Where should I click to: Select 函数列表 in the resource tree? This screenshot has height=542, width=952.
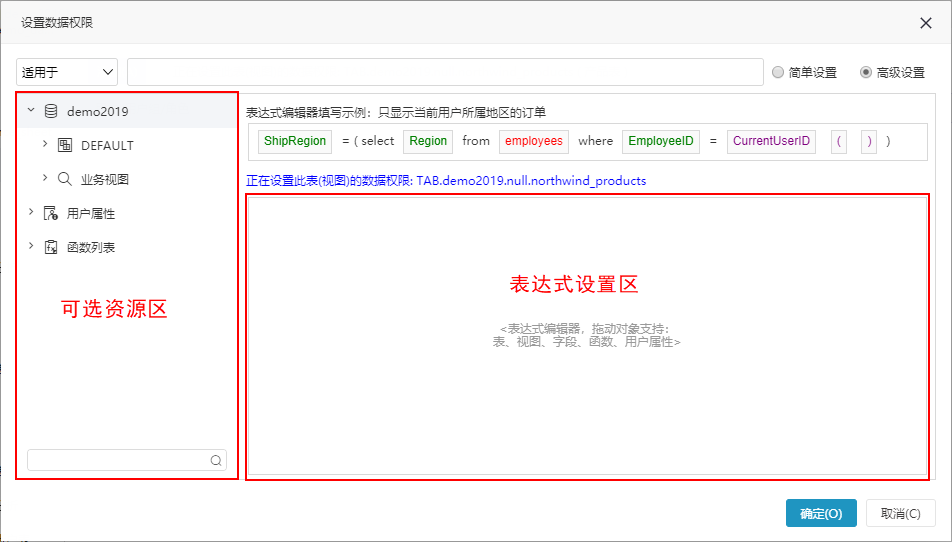point(90,248)
